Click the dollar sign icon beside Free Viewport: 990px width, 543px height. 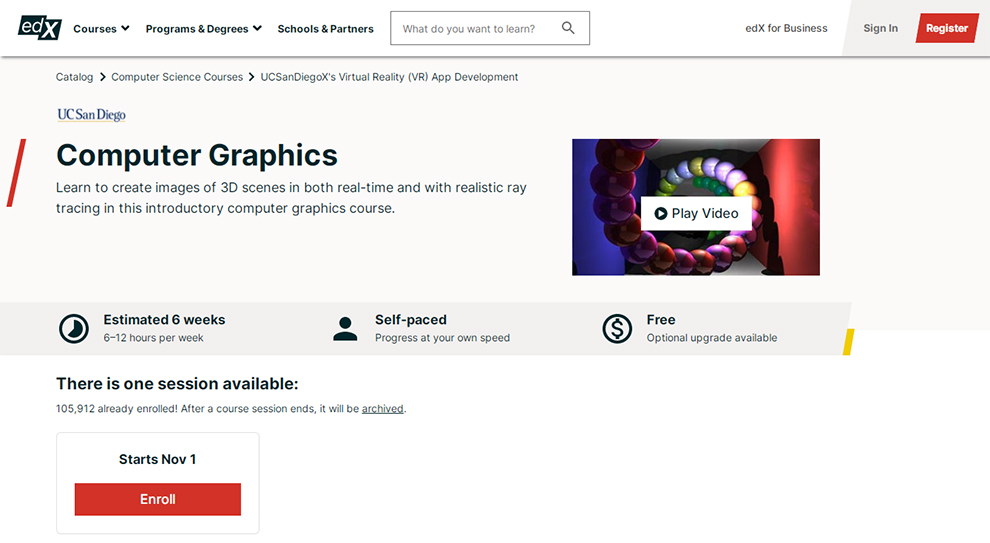coord(617,329)
